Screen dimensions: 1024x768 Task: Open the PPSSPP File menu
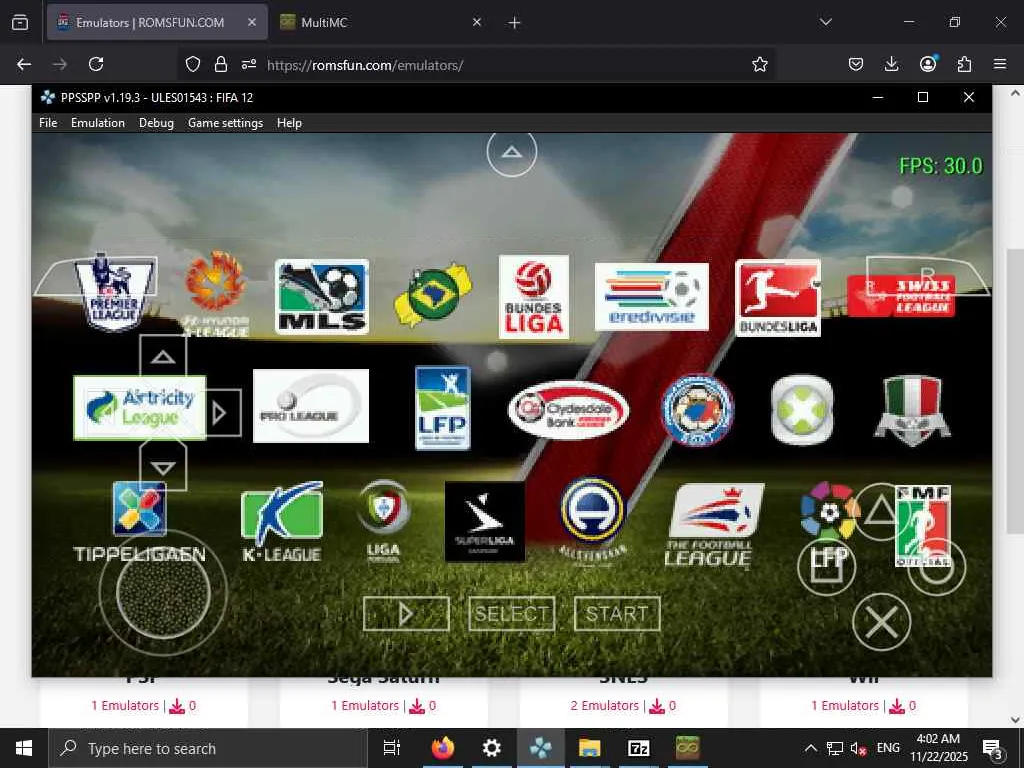[48, 123]
